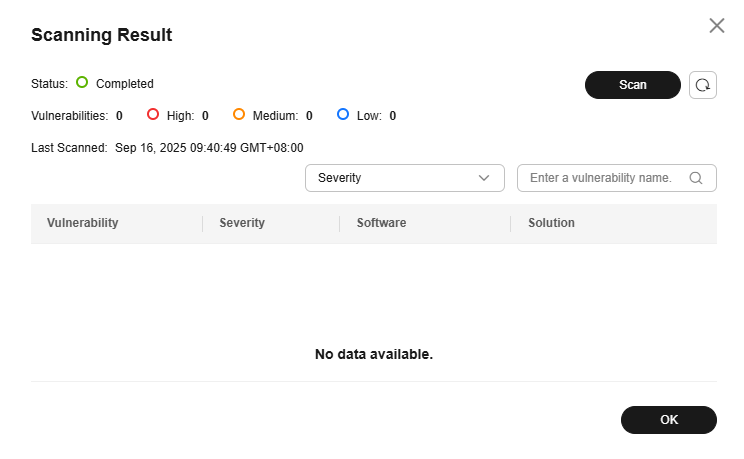Click the Solution column header

pos(551,223)
